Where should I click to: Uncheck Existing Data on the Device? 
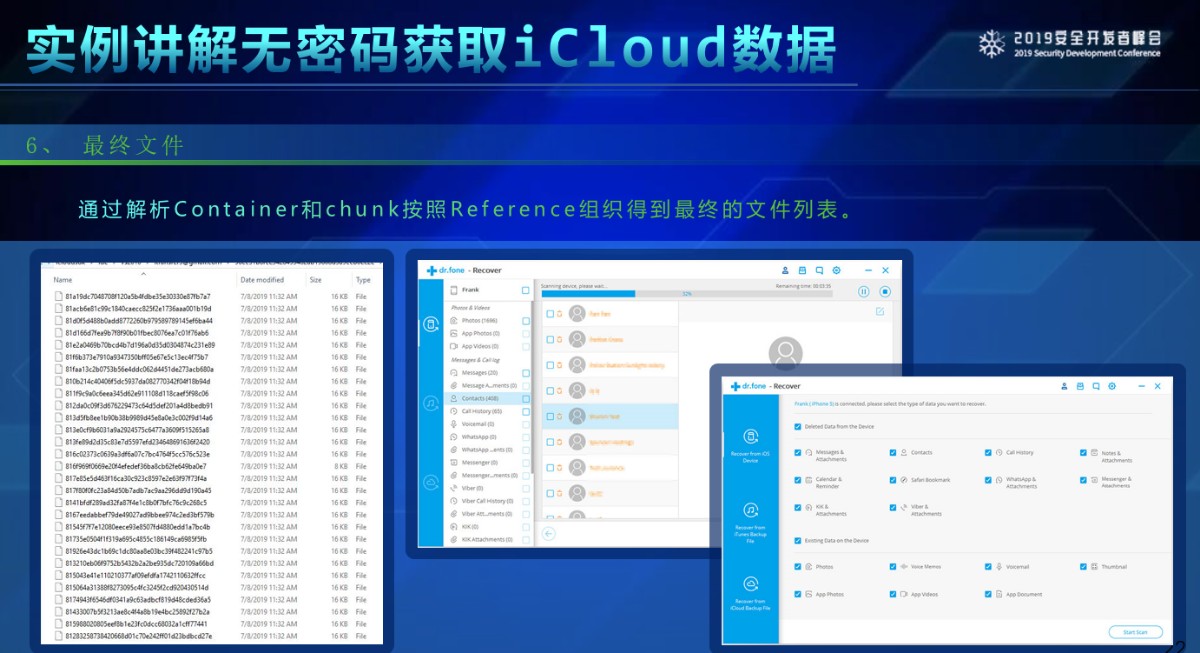[797, 540]
